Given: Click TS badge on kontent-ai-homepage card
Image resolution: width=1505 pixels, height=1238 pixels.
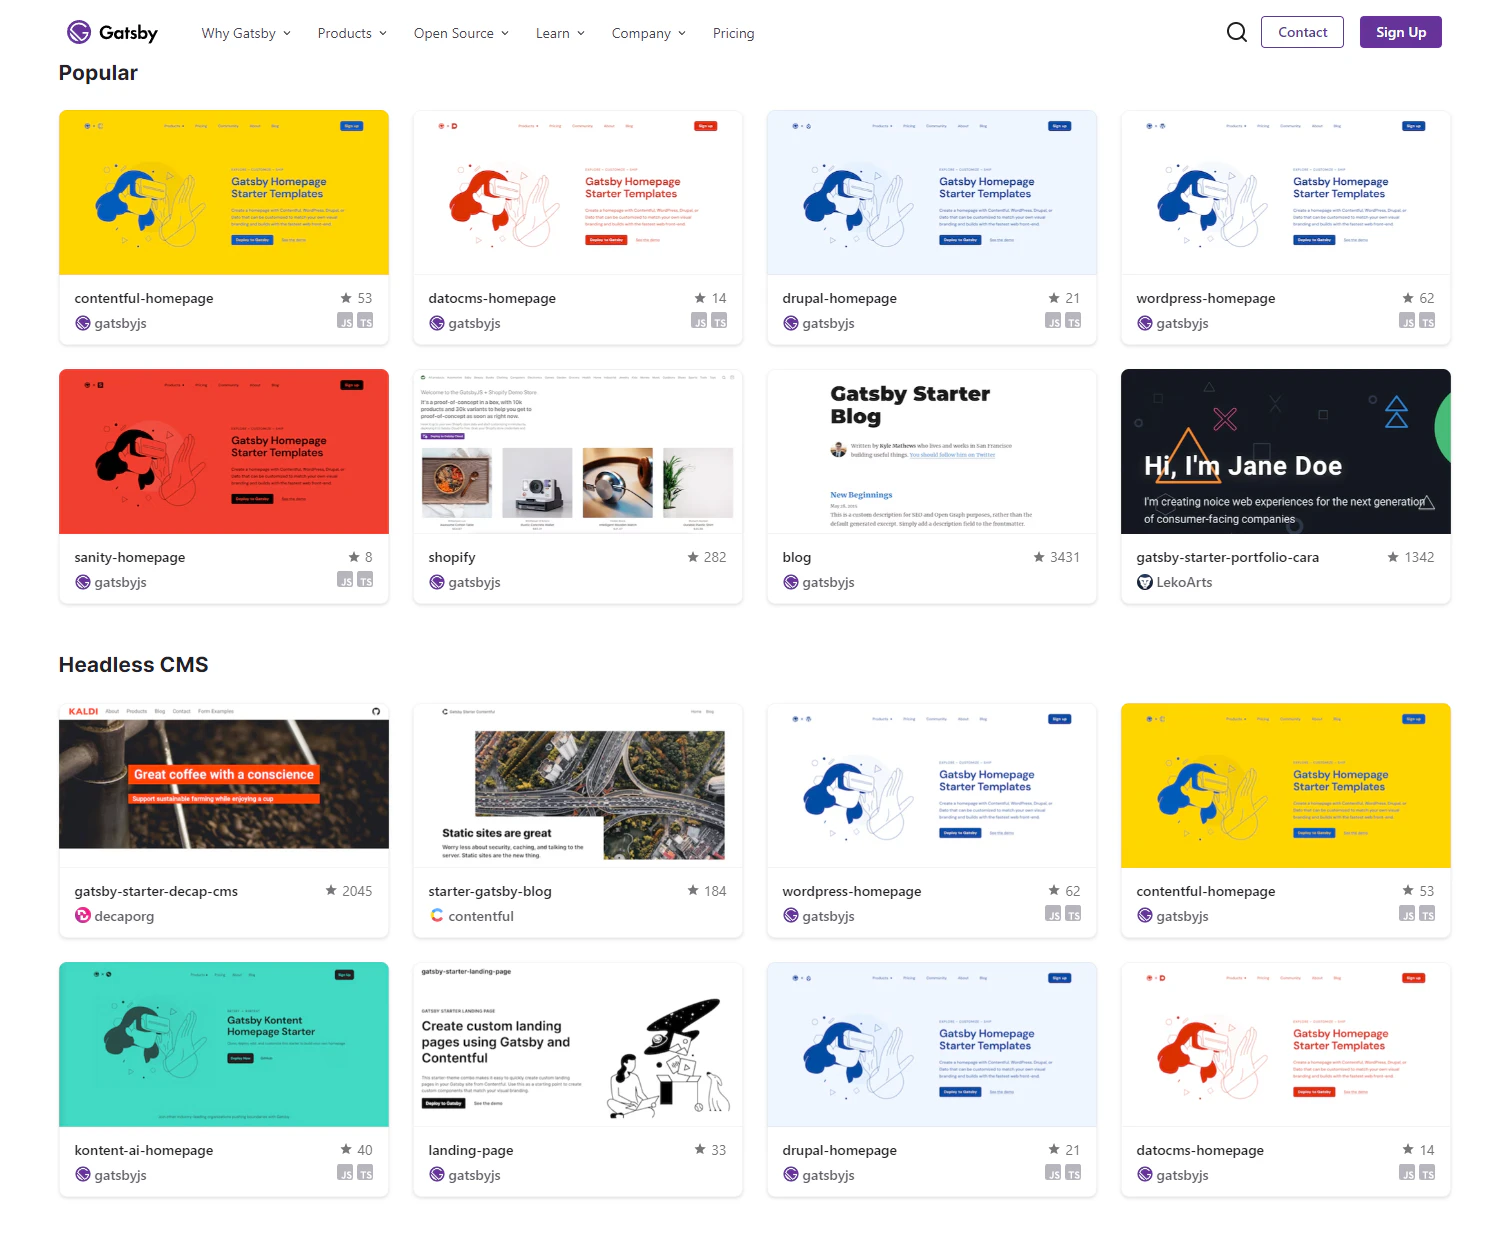Looking at the screenshot, I should 365,1173.
